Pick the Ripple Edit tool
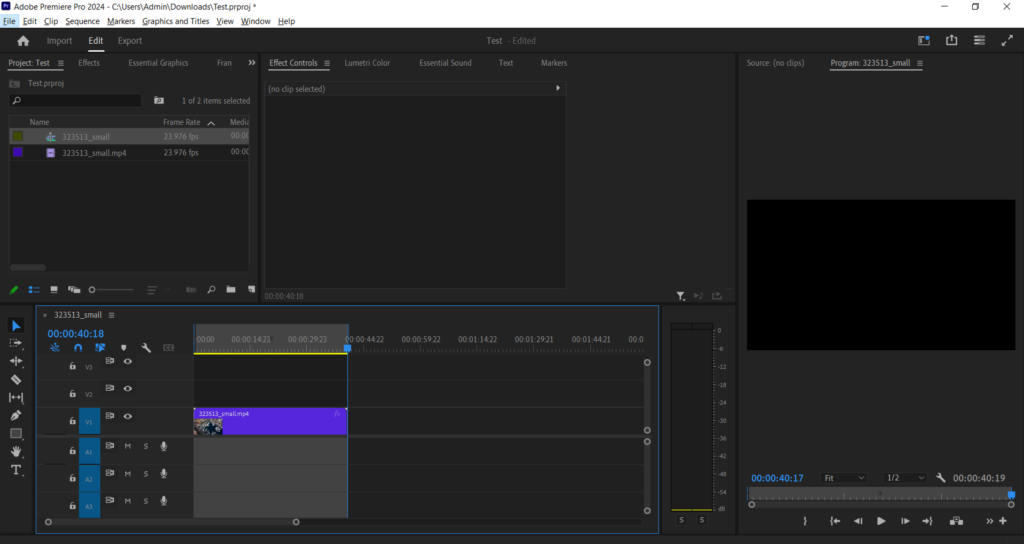Image resolution: width=1024 pixels, height=544 pixels. (x=16, y=361)
